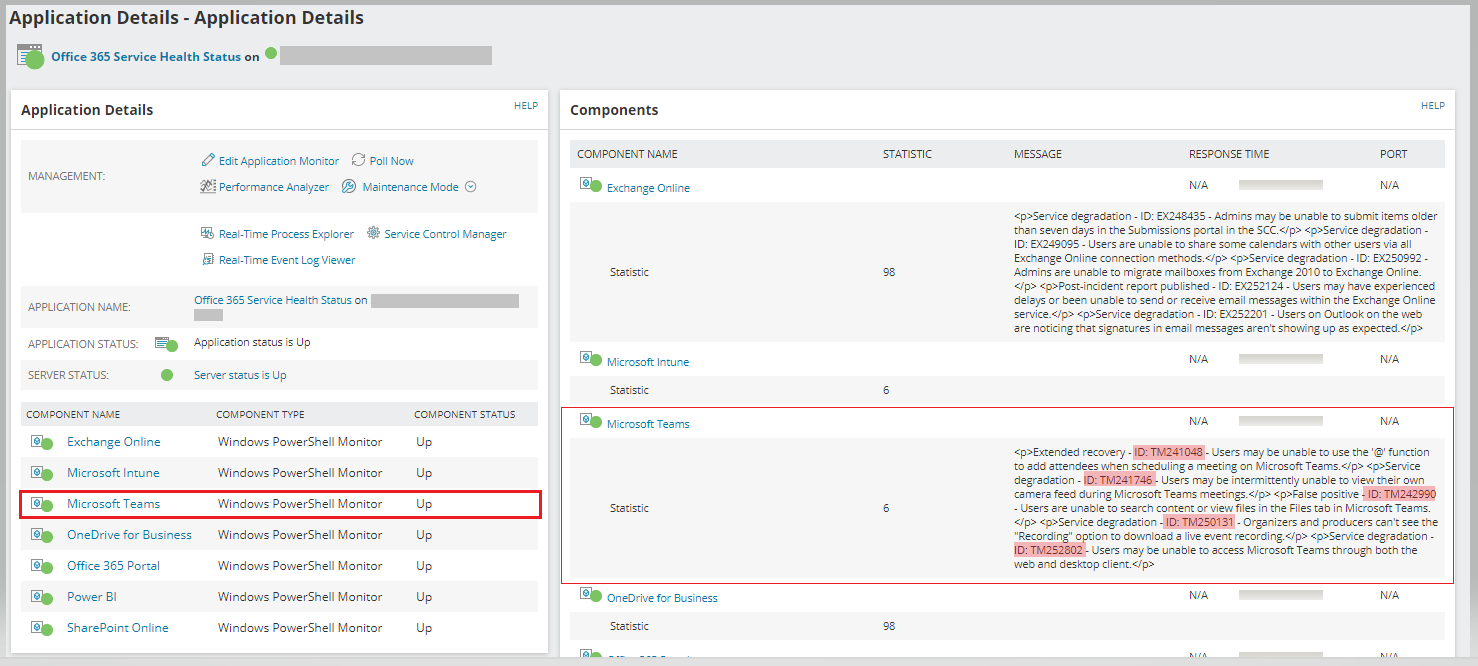Open the OneDrive for Business link in the left list

(x=129, y=535)
